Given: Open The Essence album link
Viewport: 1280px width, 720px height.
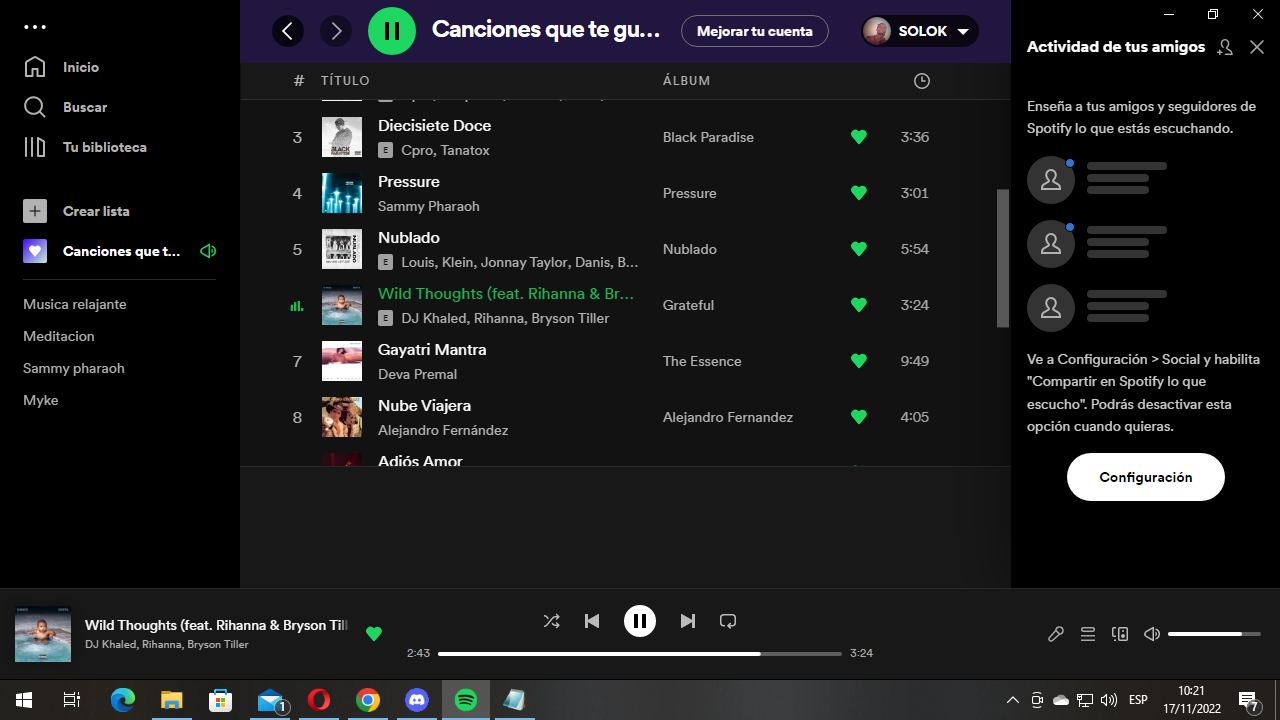Looking at the screenshot, I should (702, 361).
